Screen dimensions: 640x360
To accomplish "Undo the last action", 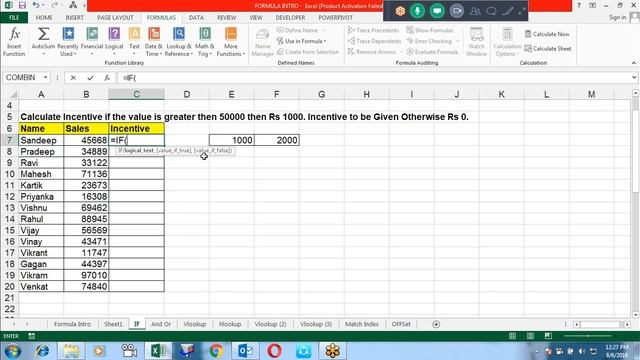I will click(x=36, y=5).
